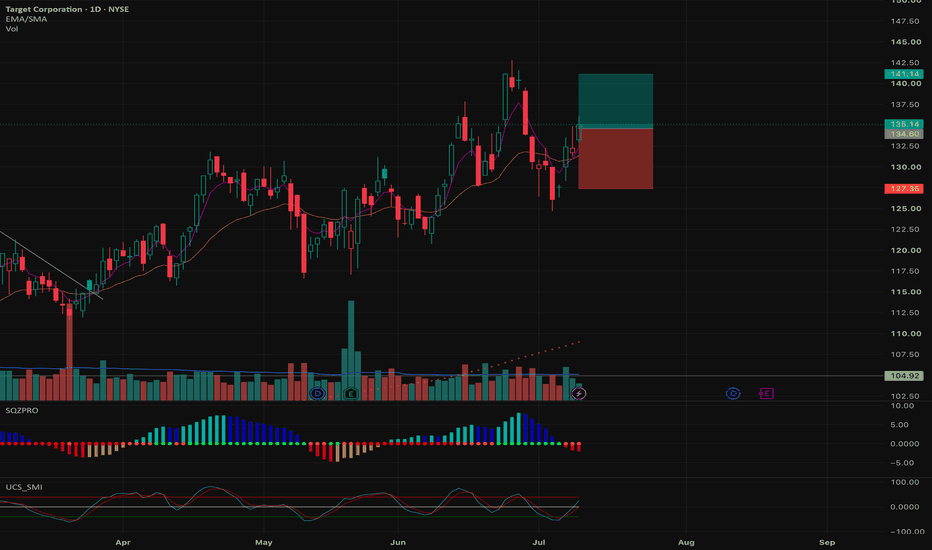Select the Vol indicator legend
This screenshot has height=550, width=932.
point(12,29)
